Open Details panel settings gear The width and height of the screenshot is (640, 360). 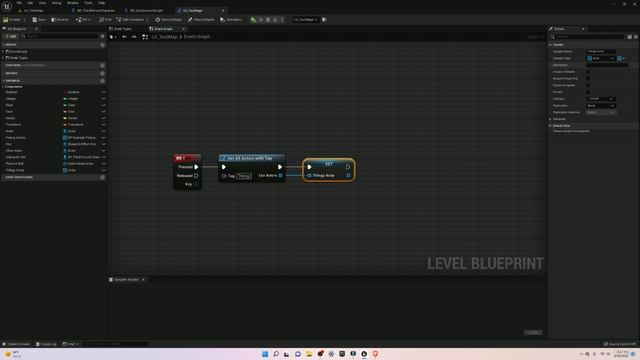636,37
